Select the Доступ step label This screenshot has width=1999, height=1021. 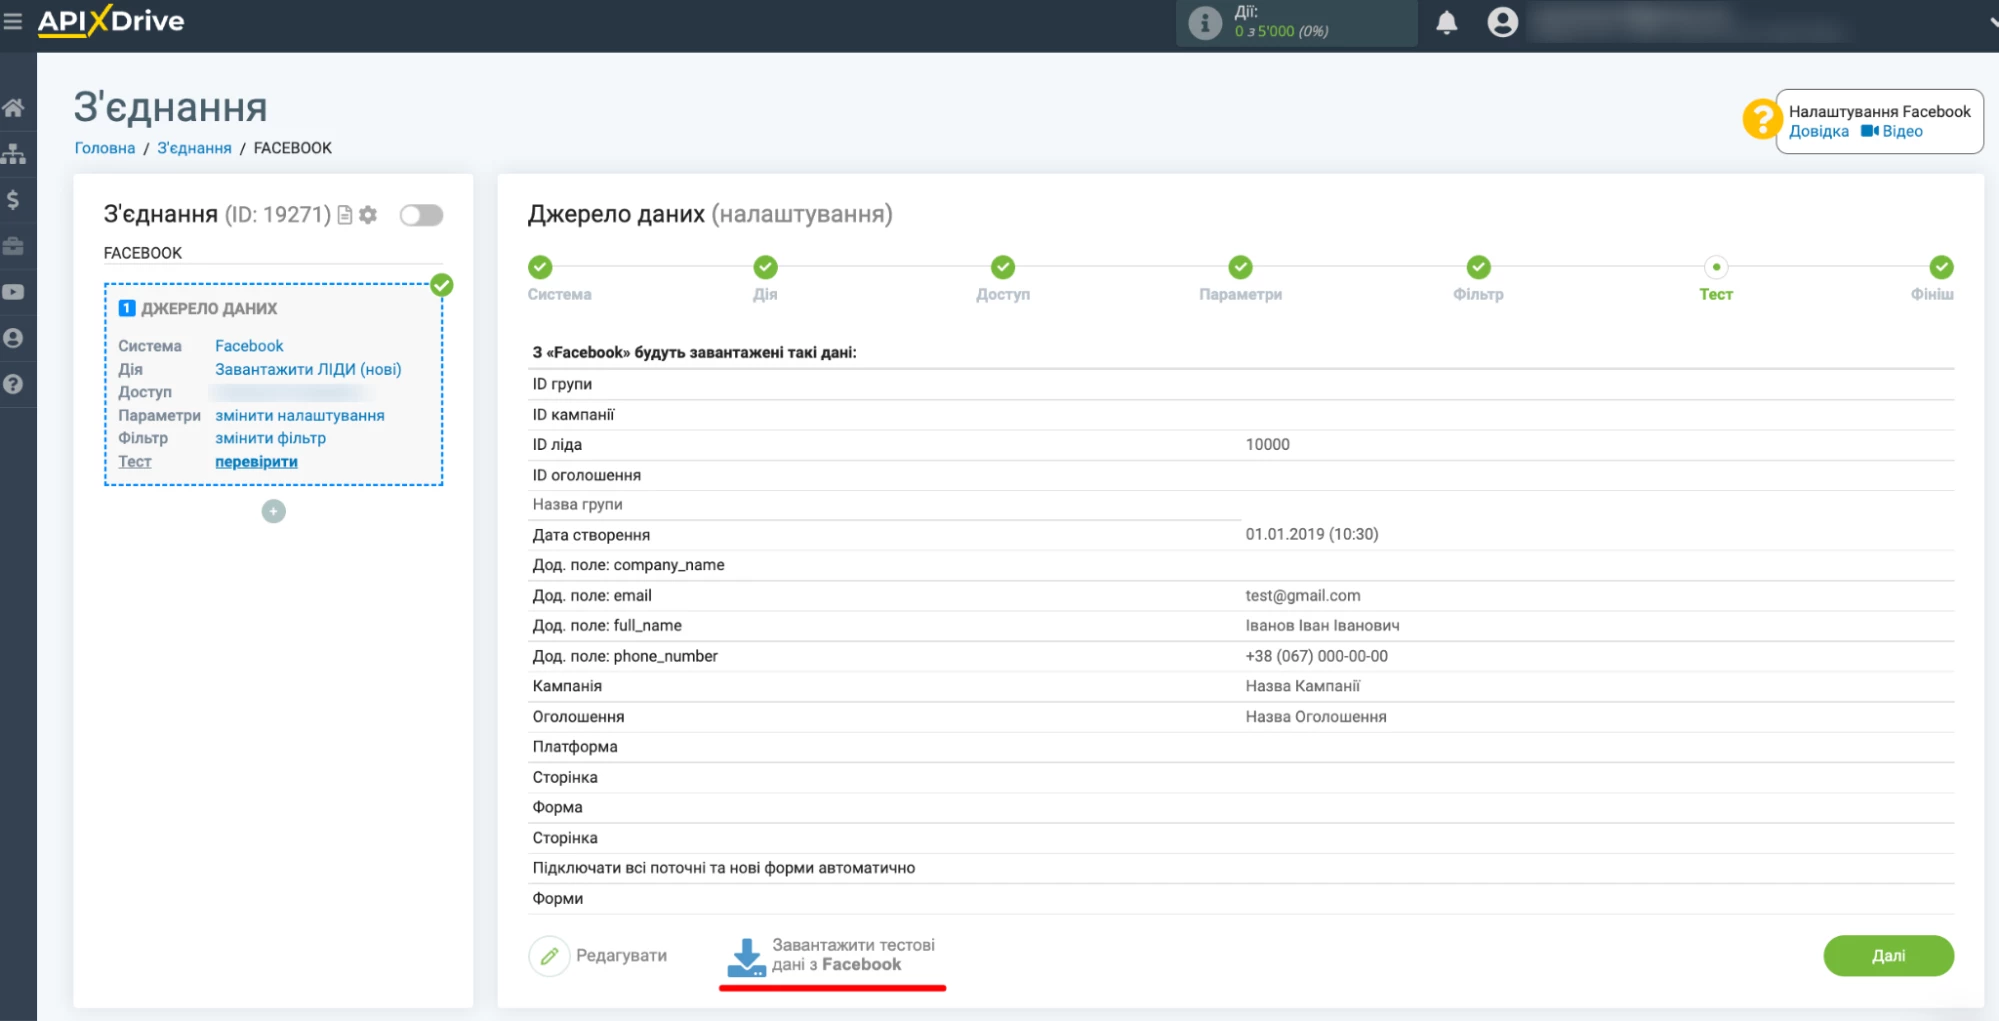1003,294
